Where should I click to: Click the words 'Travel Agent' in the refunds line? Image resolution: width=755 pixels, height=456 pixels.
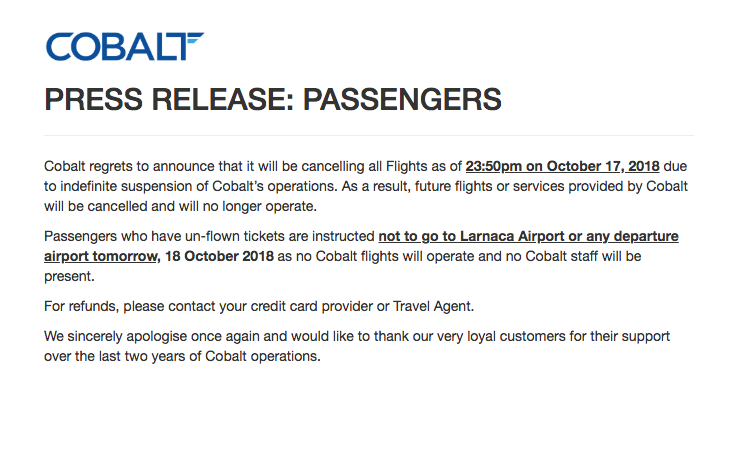click(x=433, y=307)
